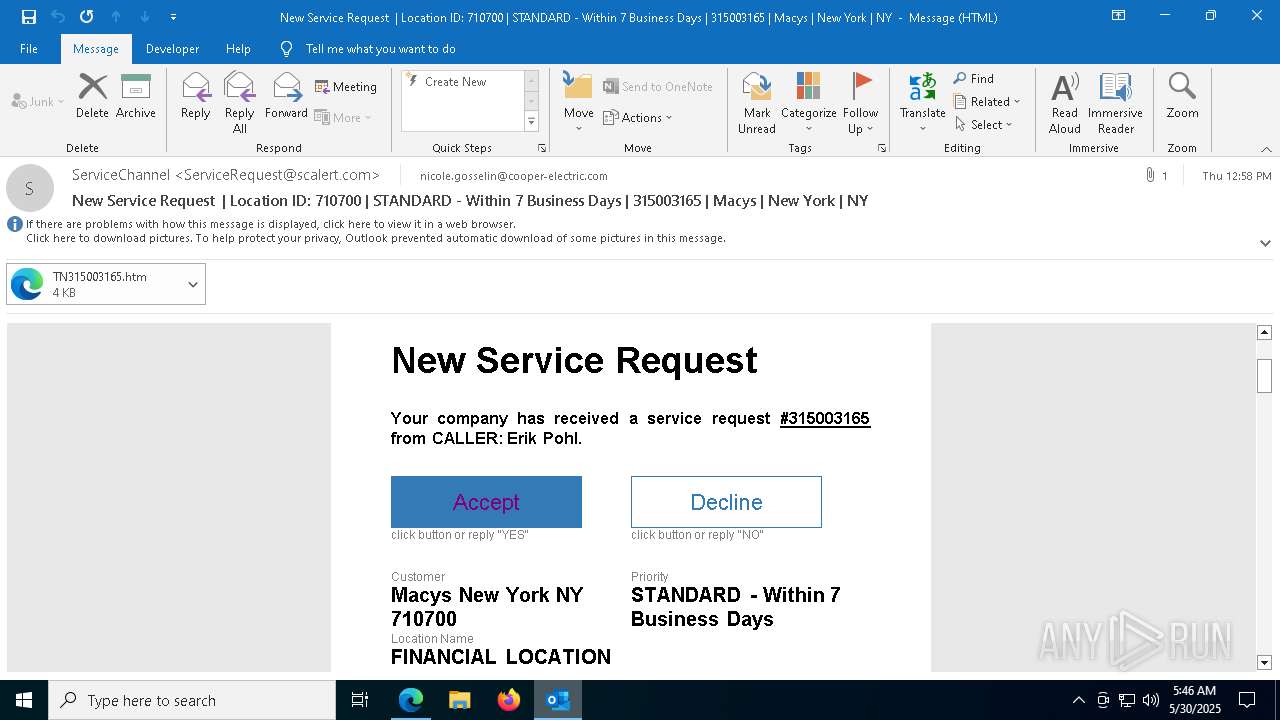Viewport: 1280px width, 720px height.
Task: Click the message scrollbar down arrow
Action: tap(1264, 662)
